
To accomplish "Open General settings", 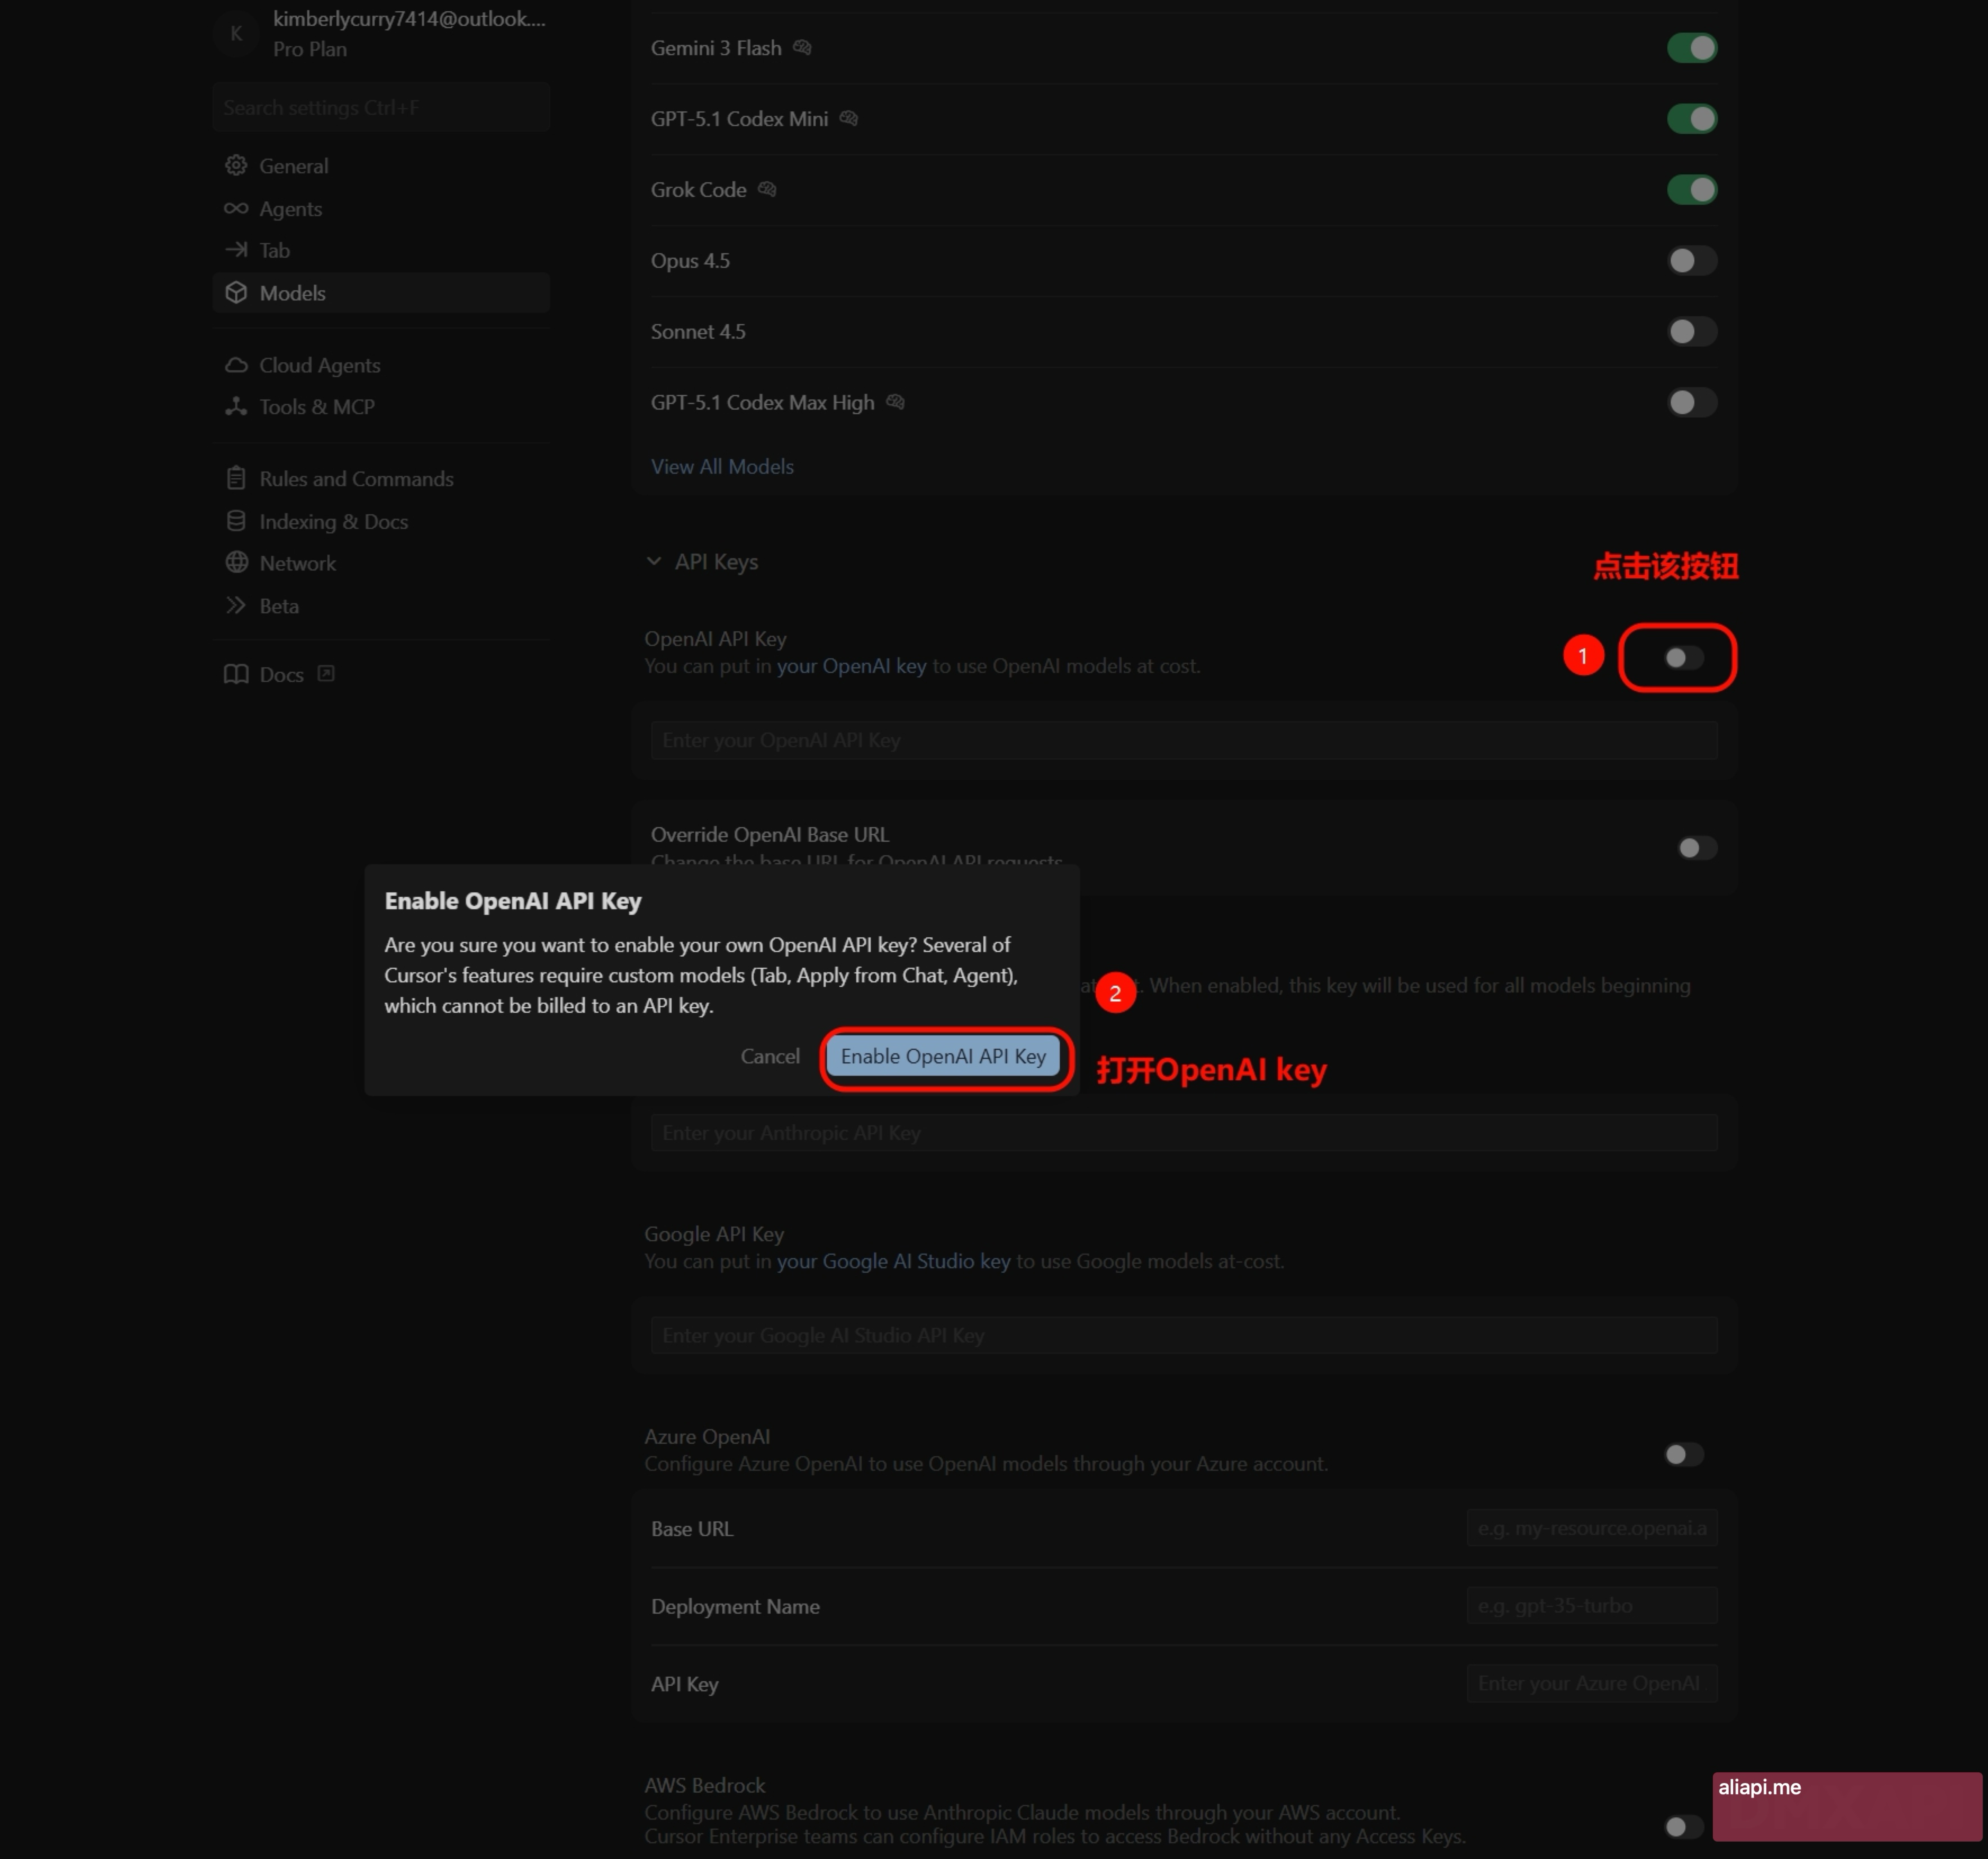I will [381, 166].
